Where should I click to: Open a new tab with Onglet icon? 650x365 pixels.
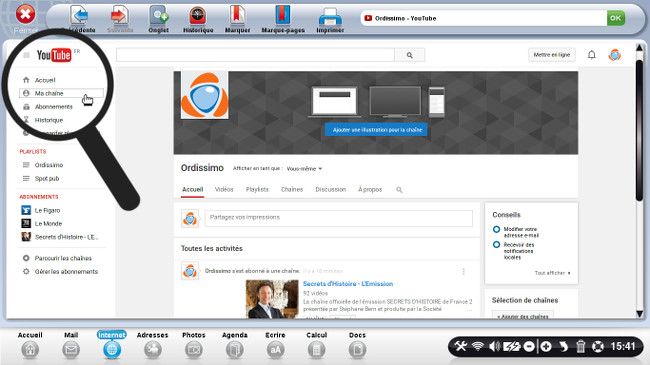pos(158,15)
